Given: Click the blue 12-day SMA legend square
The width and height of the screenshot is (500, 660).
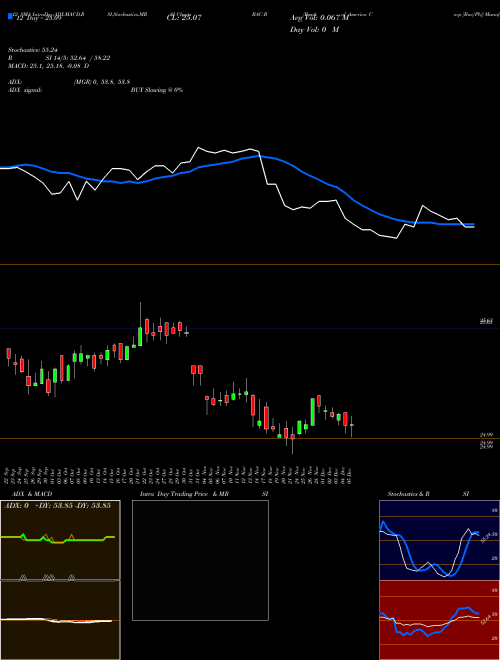Looking at the screenshot, I should click(10, 16).
